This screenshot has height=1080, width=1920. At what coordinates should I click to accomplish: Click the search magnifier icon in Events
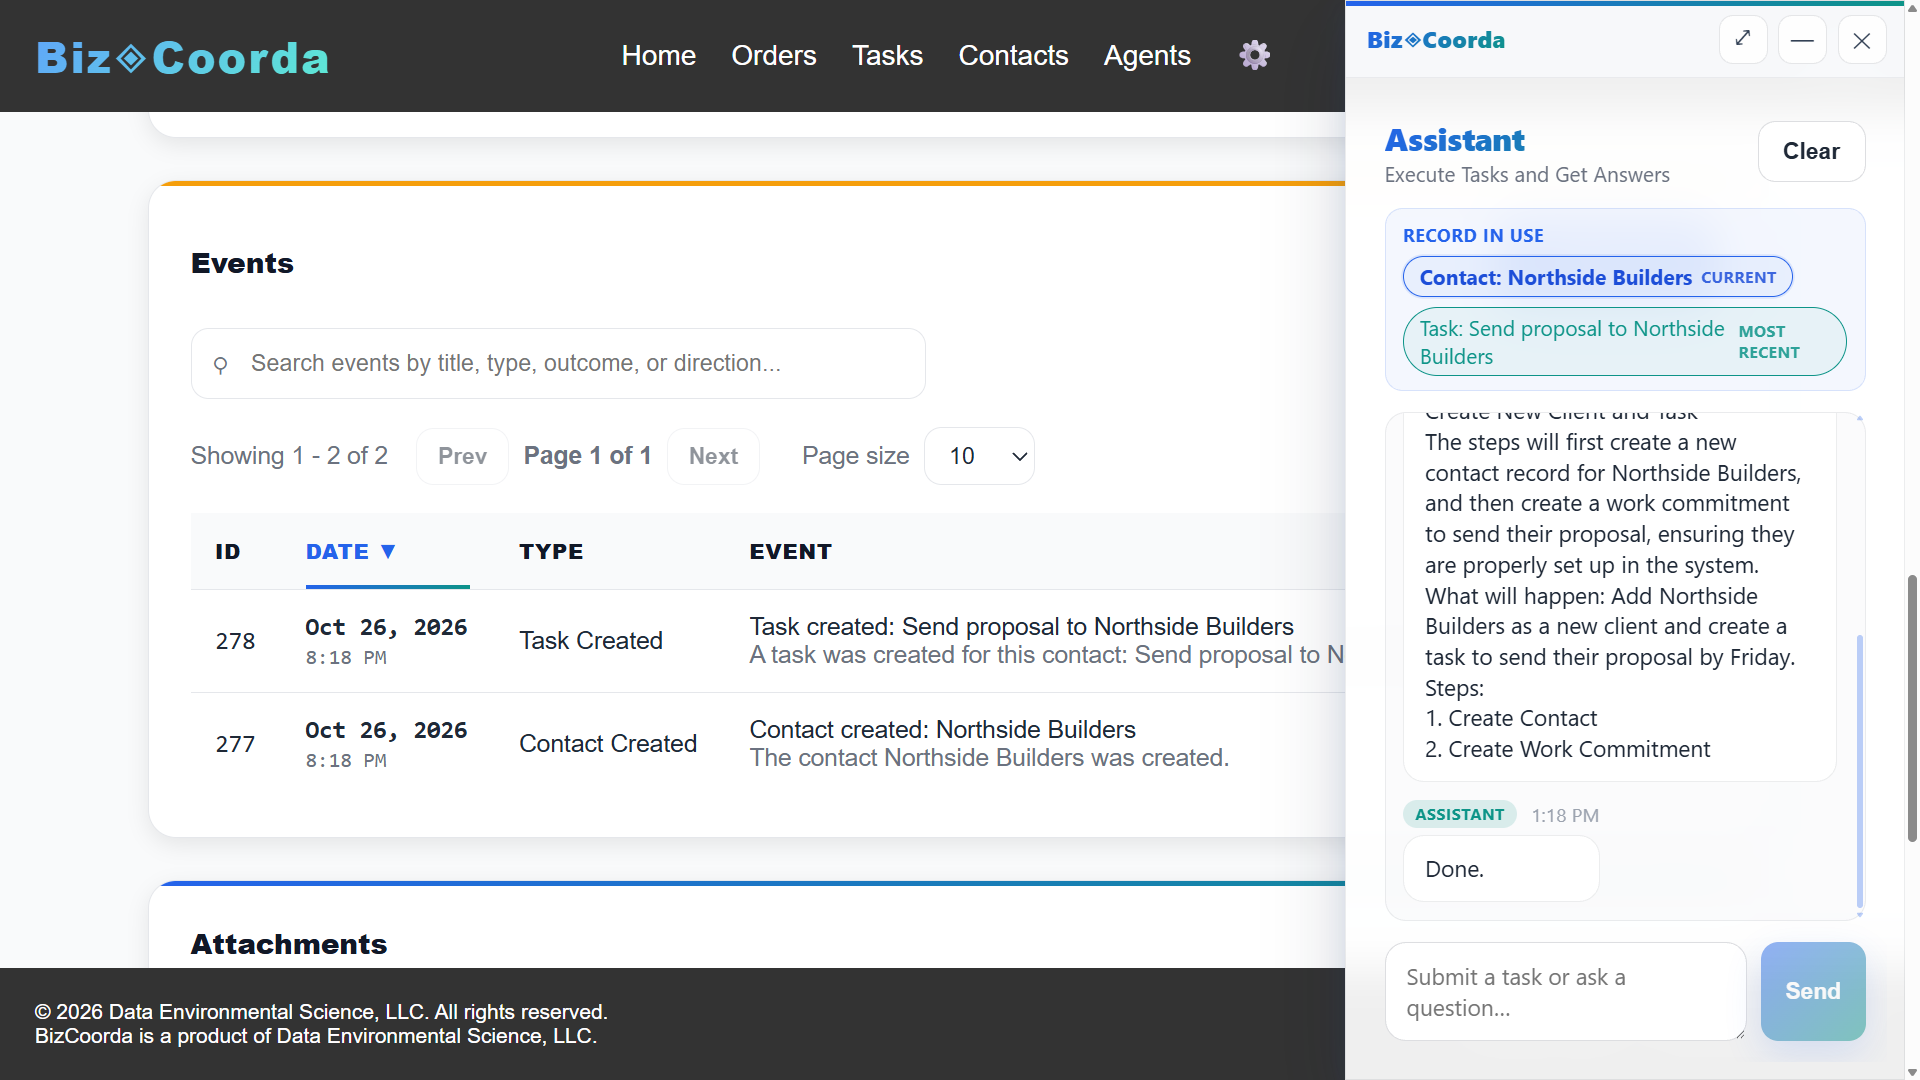click(221, 364)
